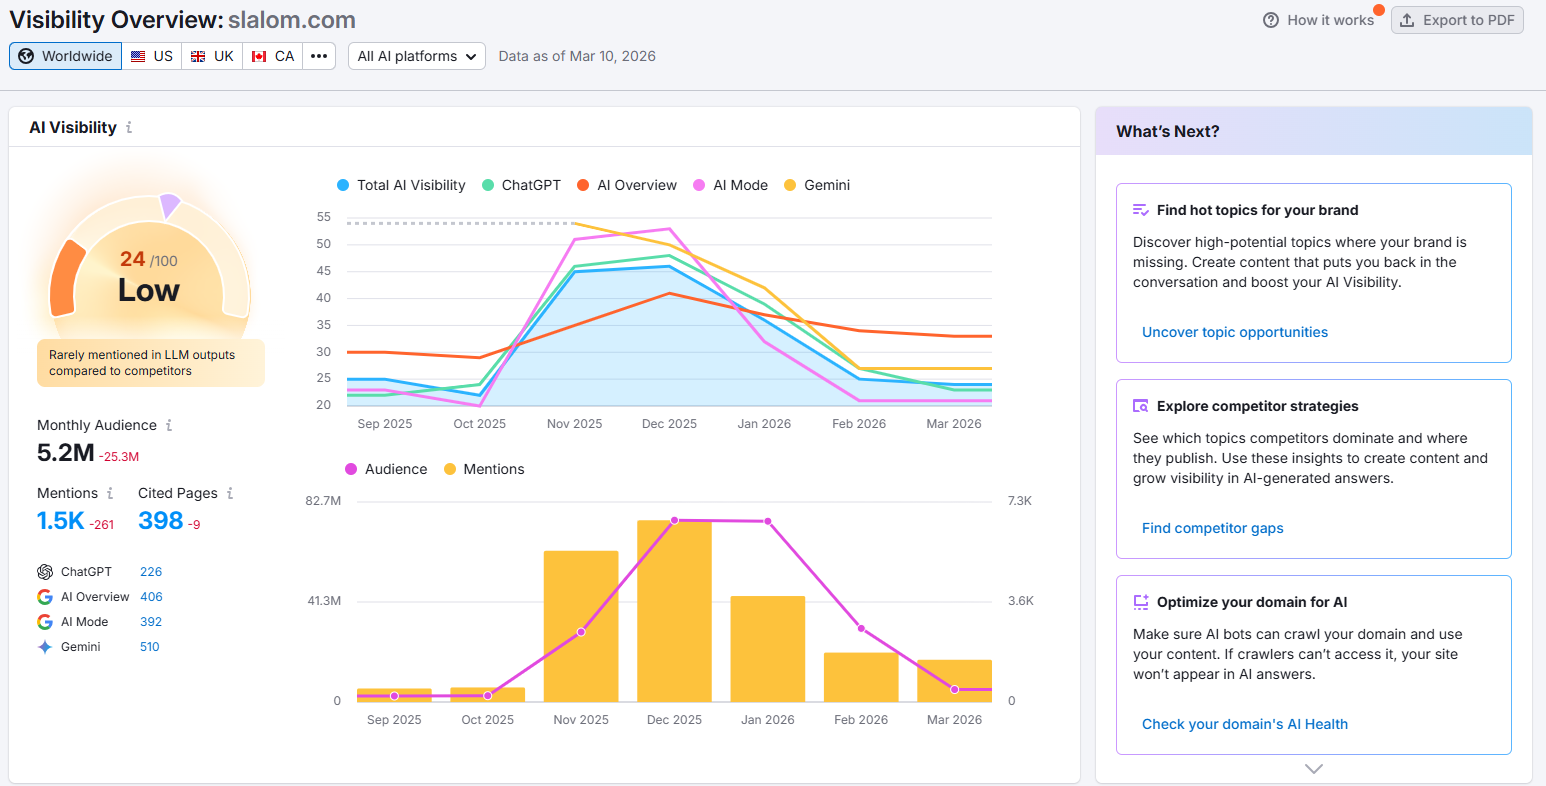Viewport: 1546px width, 786px height.
Task: Click the 1.5K mentions value
Action: [61, 521]
